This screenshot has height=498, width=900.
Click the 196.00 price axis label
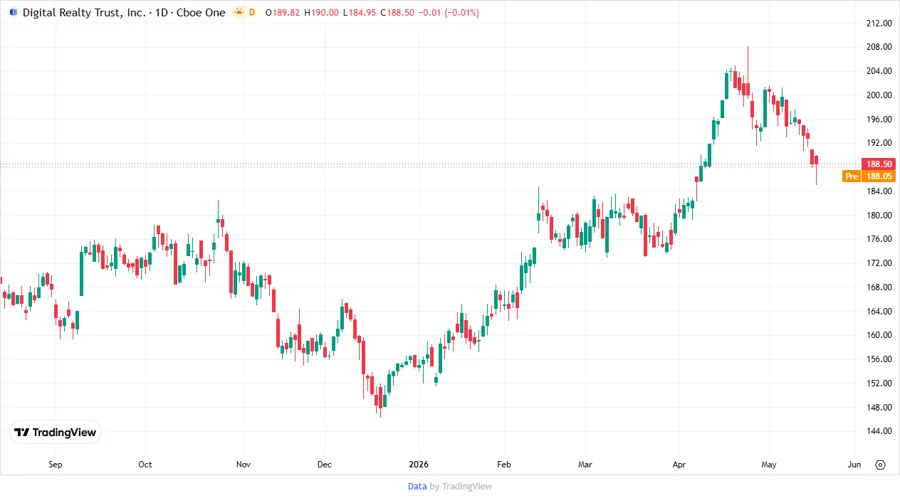tap(879, 119)
